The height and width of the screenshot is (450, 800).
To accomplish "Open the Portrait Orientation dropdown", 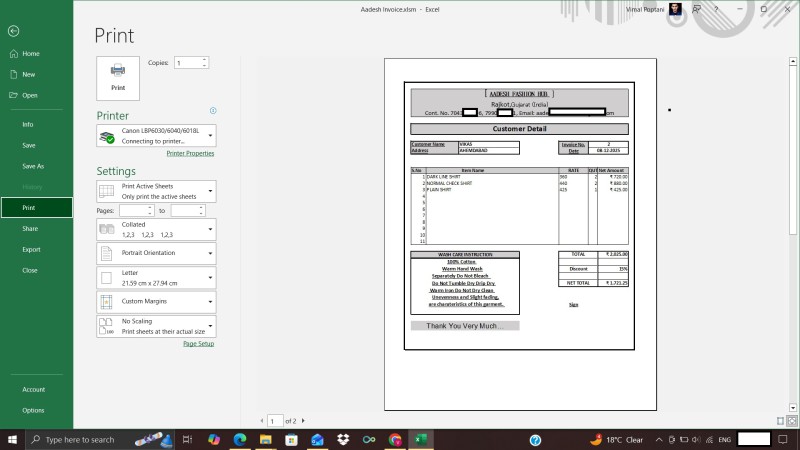I will click(156, 253).
